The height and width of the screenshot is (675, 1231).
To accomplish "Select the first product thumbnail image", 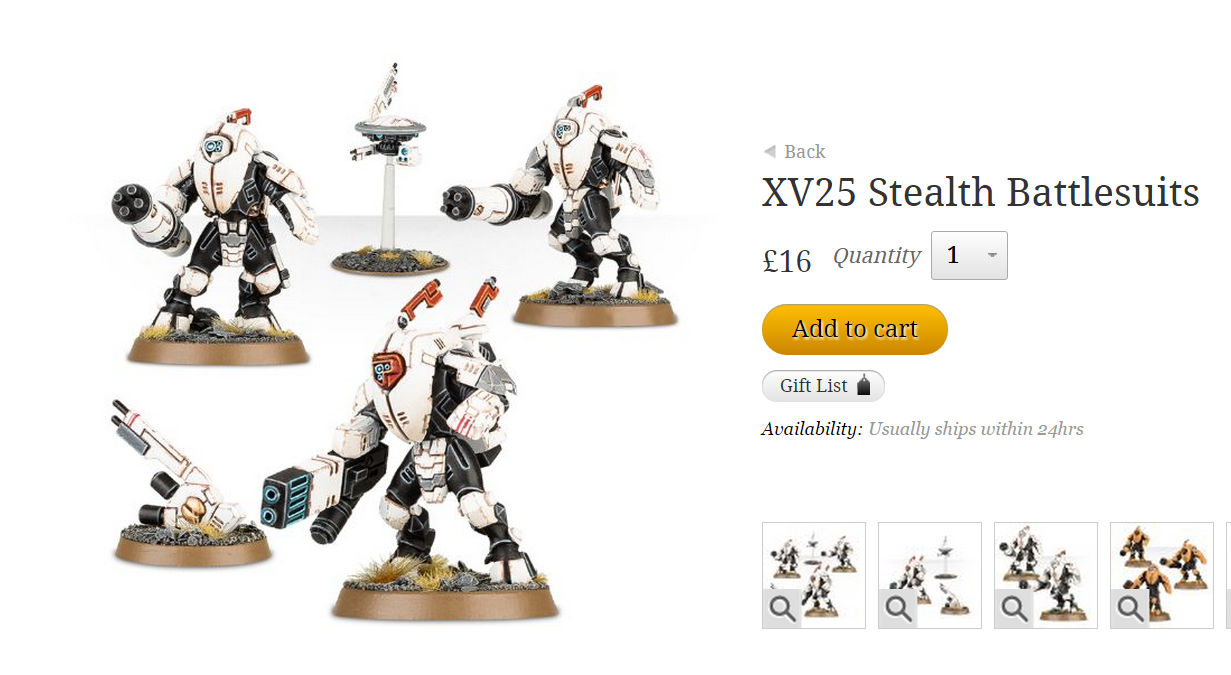I will pyautogui.click(x=814, y=575).
